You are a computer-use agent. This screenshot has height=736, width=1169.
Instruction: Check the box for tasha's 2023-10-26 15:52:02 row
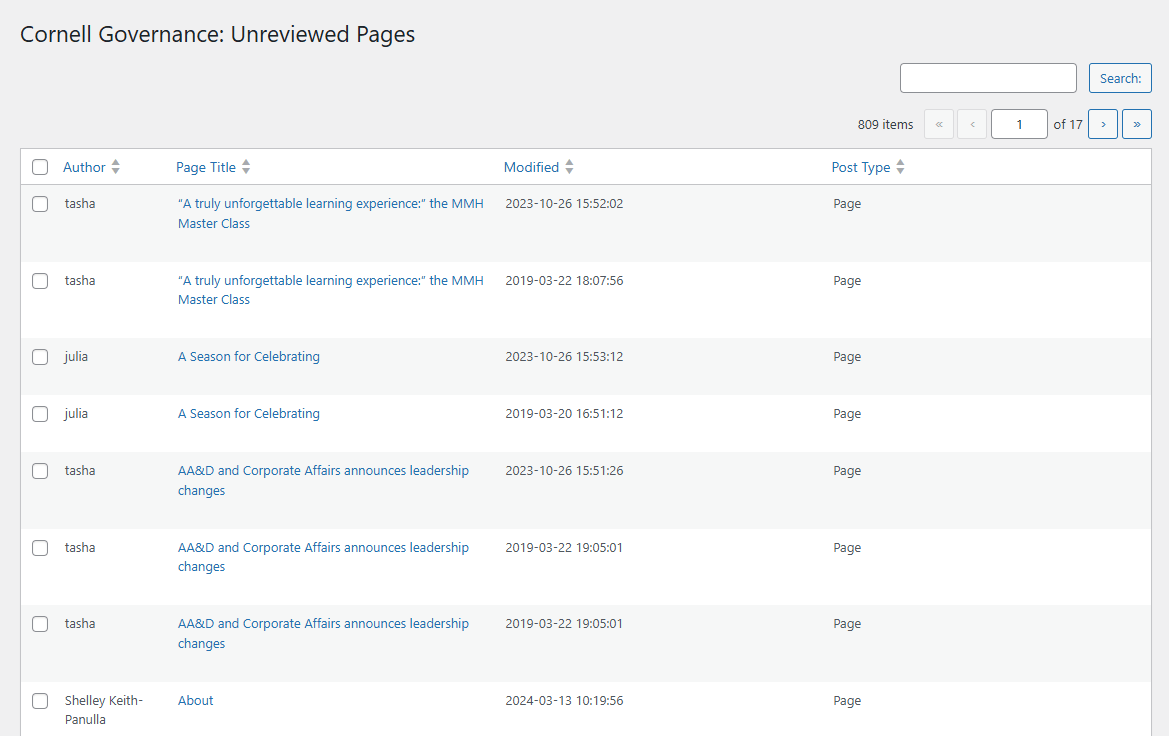click(x=40, y=204)
